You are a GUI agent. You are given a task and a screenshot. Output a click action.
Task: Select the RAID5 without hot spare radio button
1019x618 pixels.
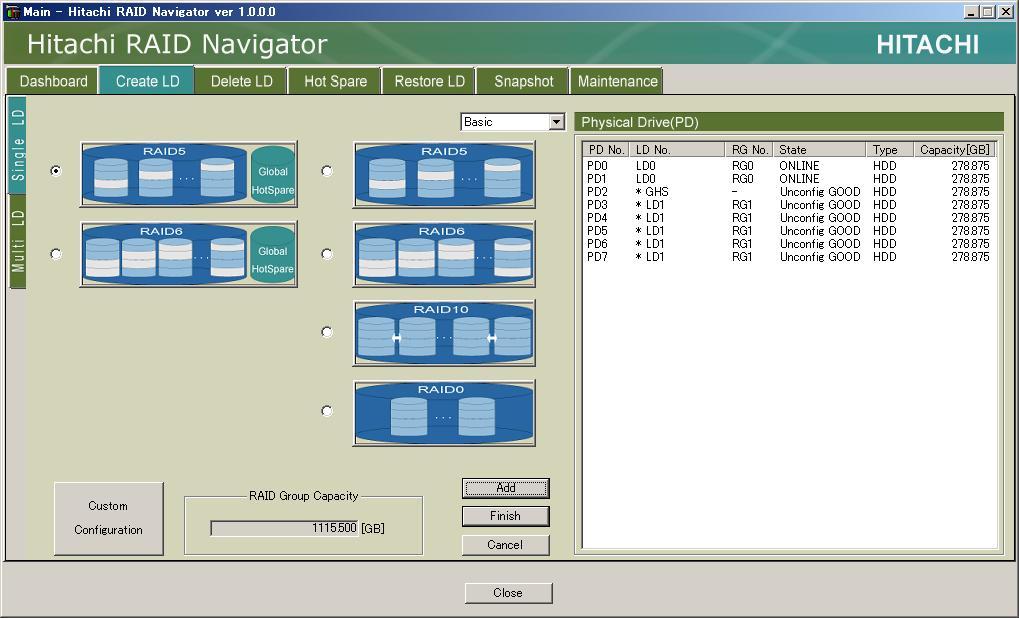[x=327, y=171]
